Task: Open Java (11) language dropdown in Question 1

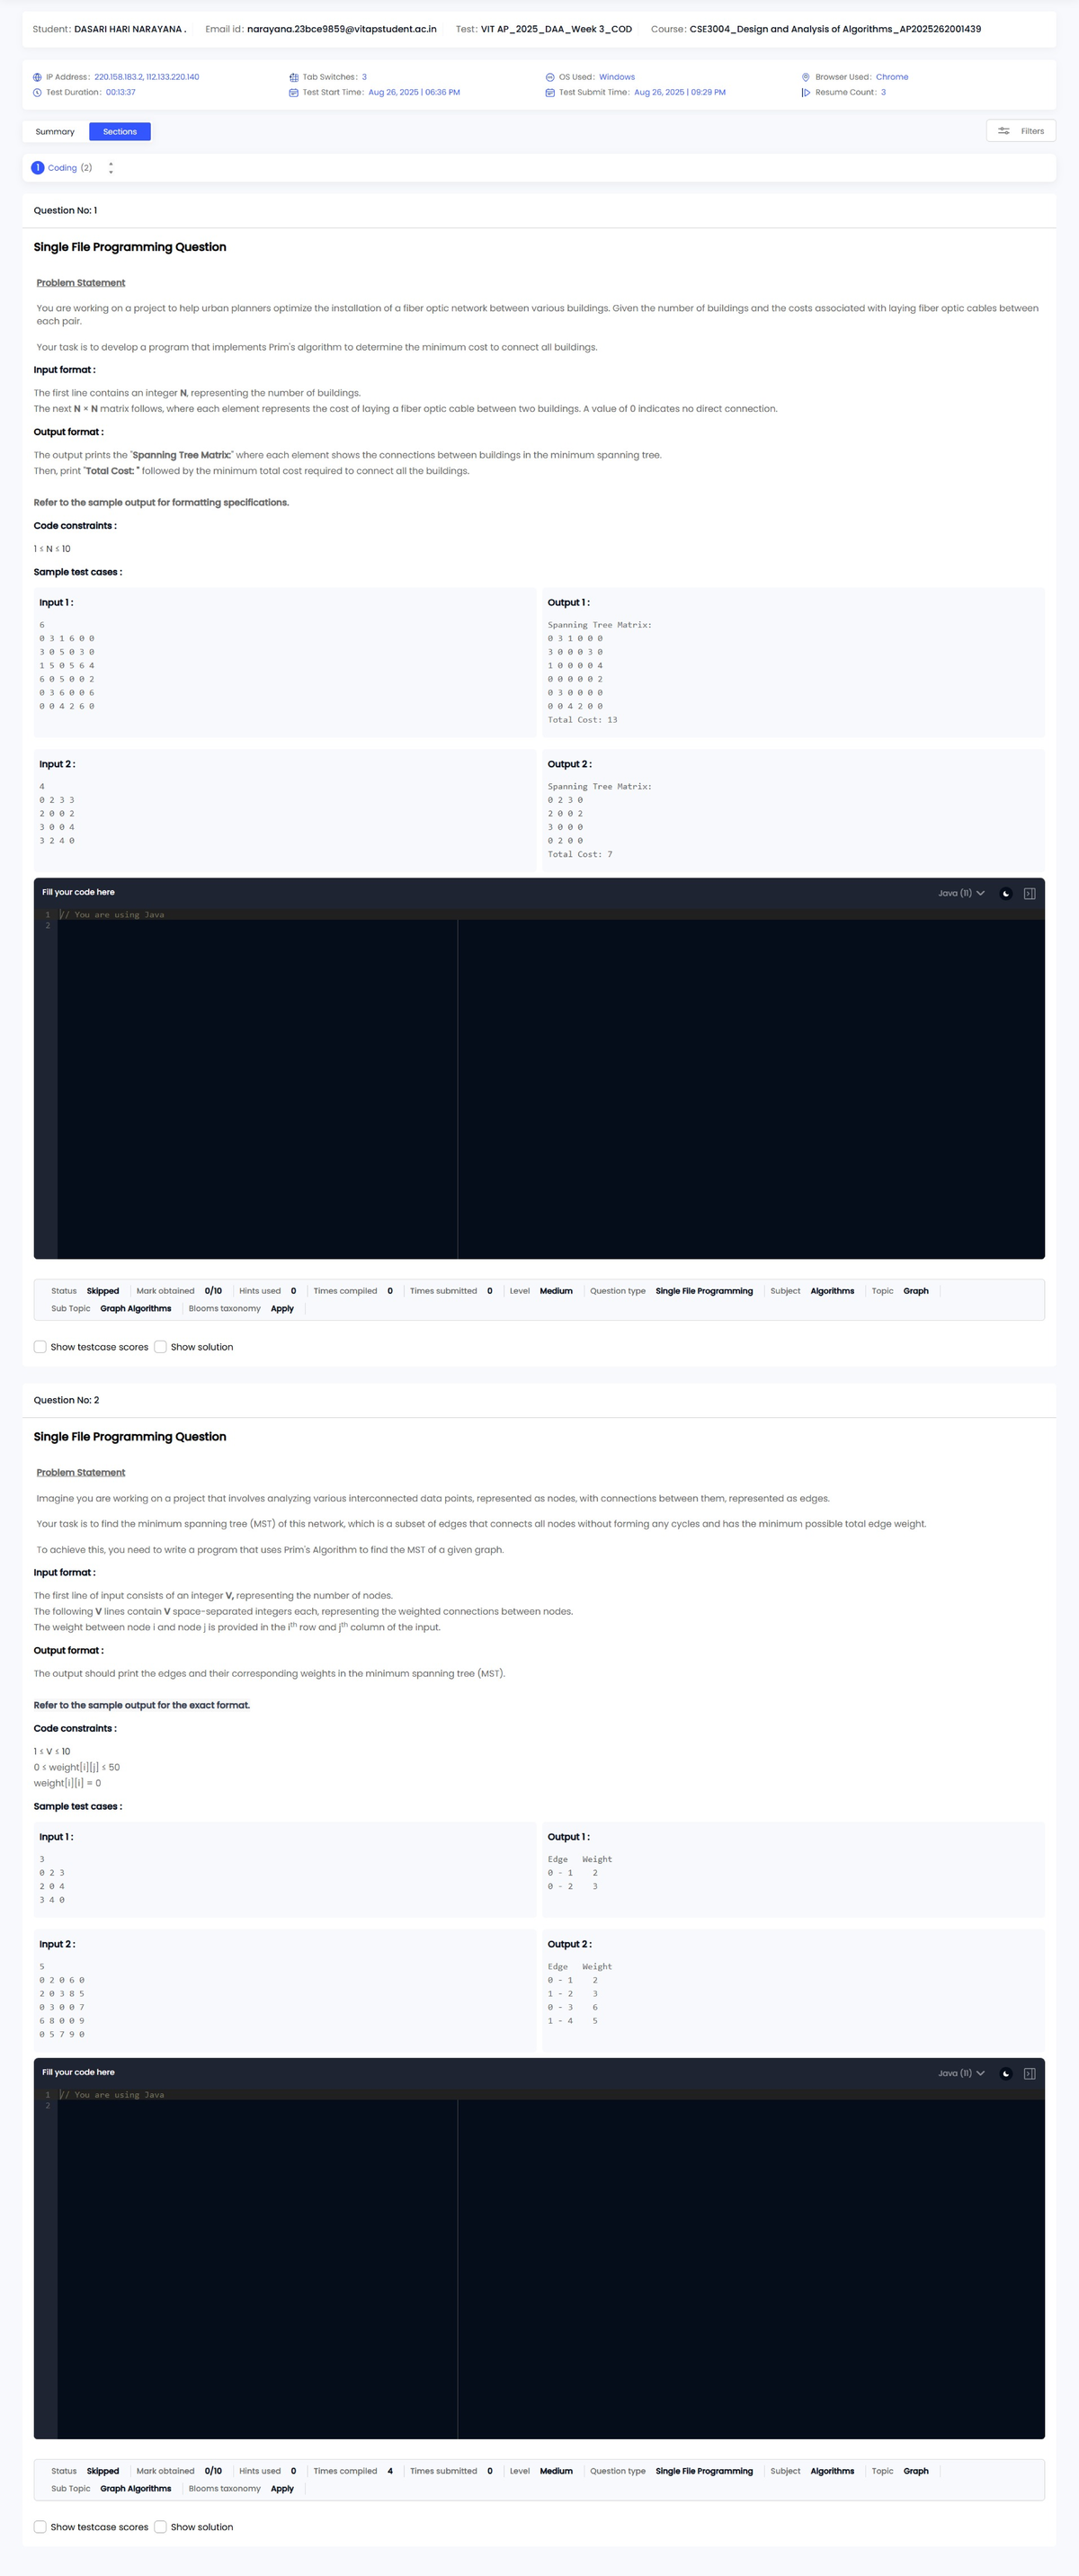Action: (960, 893)
